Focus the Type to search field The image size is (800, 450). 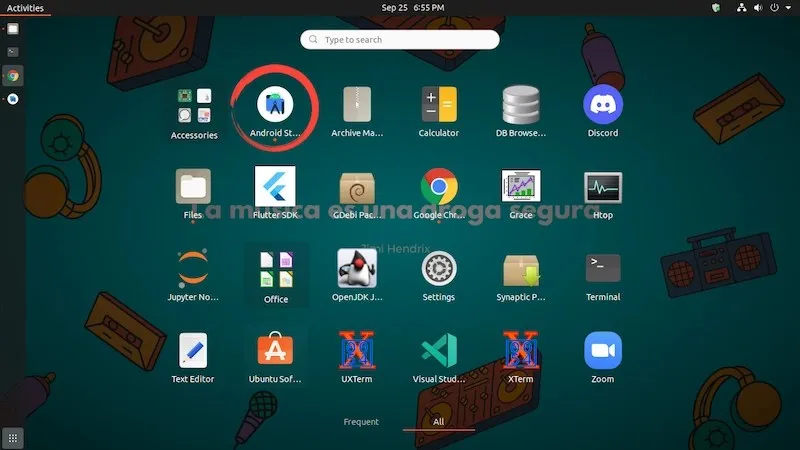coord(400,40)
